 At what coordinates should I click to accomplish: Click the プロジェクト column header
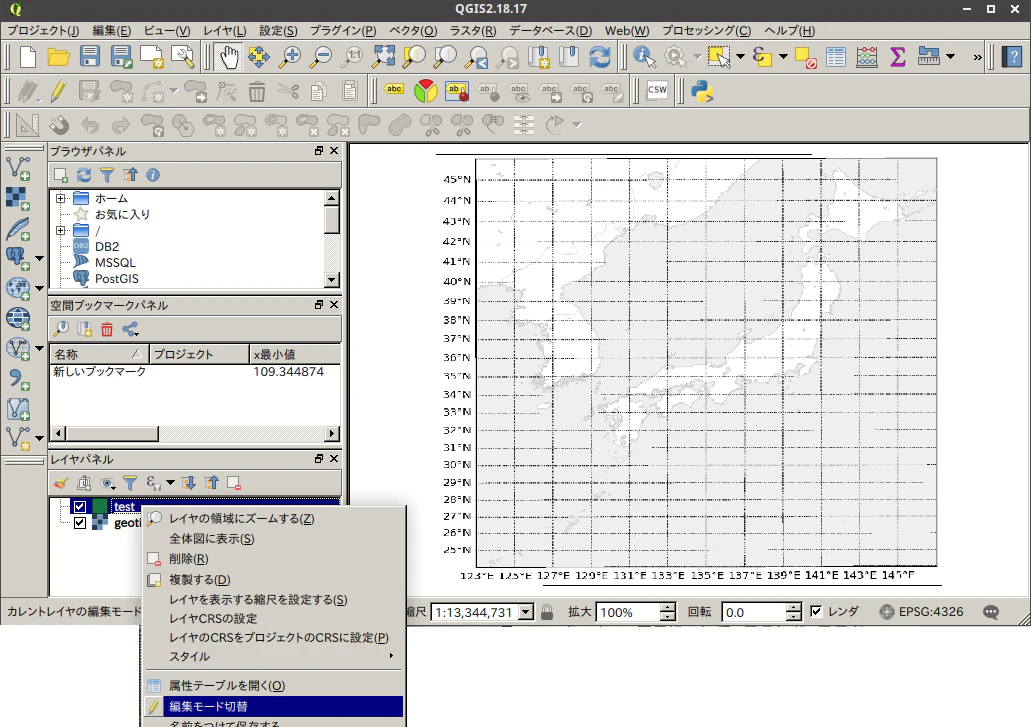tap(199, 354)
